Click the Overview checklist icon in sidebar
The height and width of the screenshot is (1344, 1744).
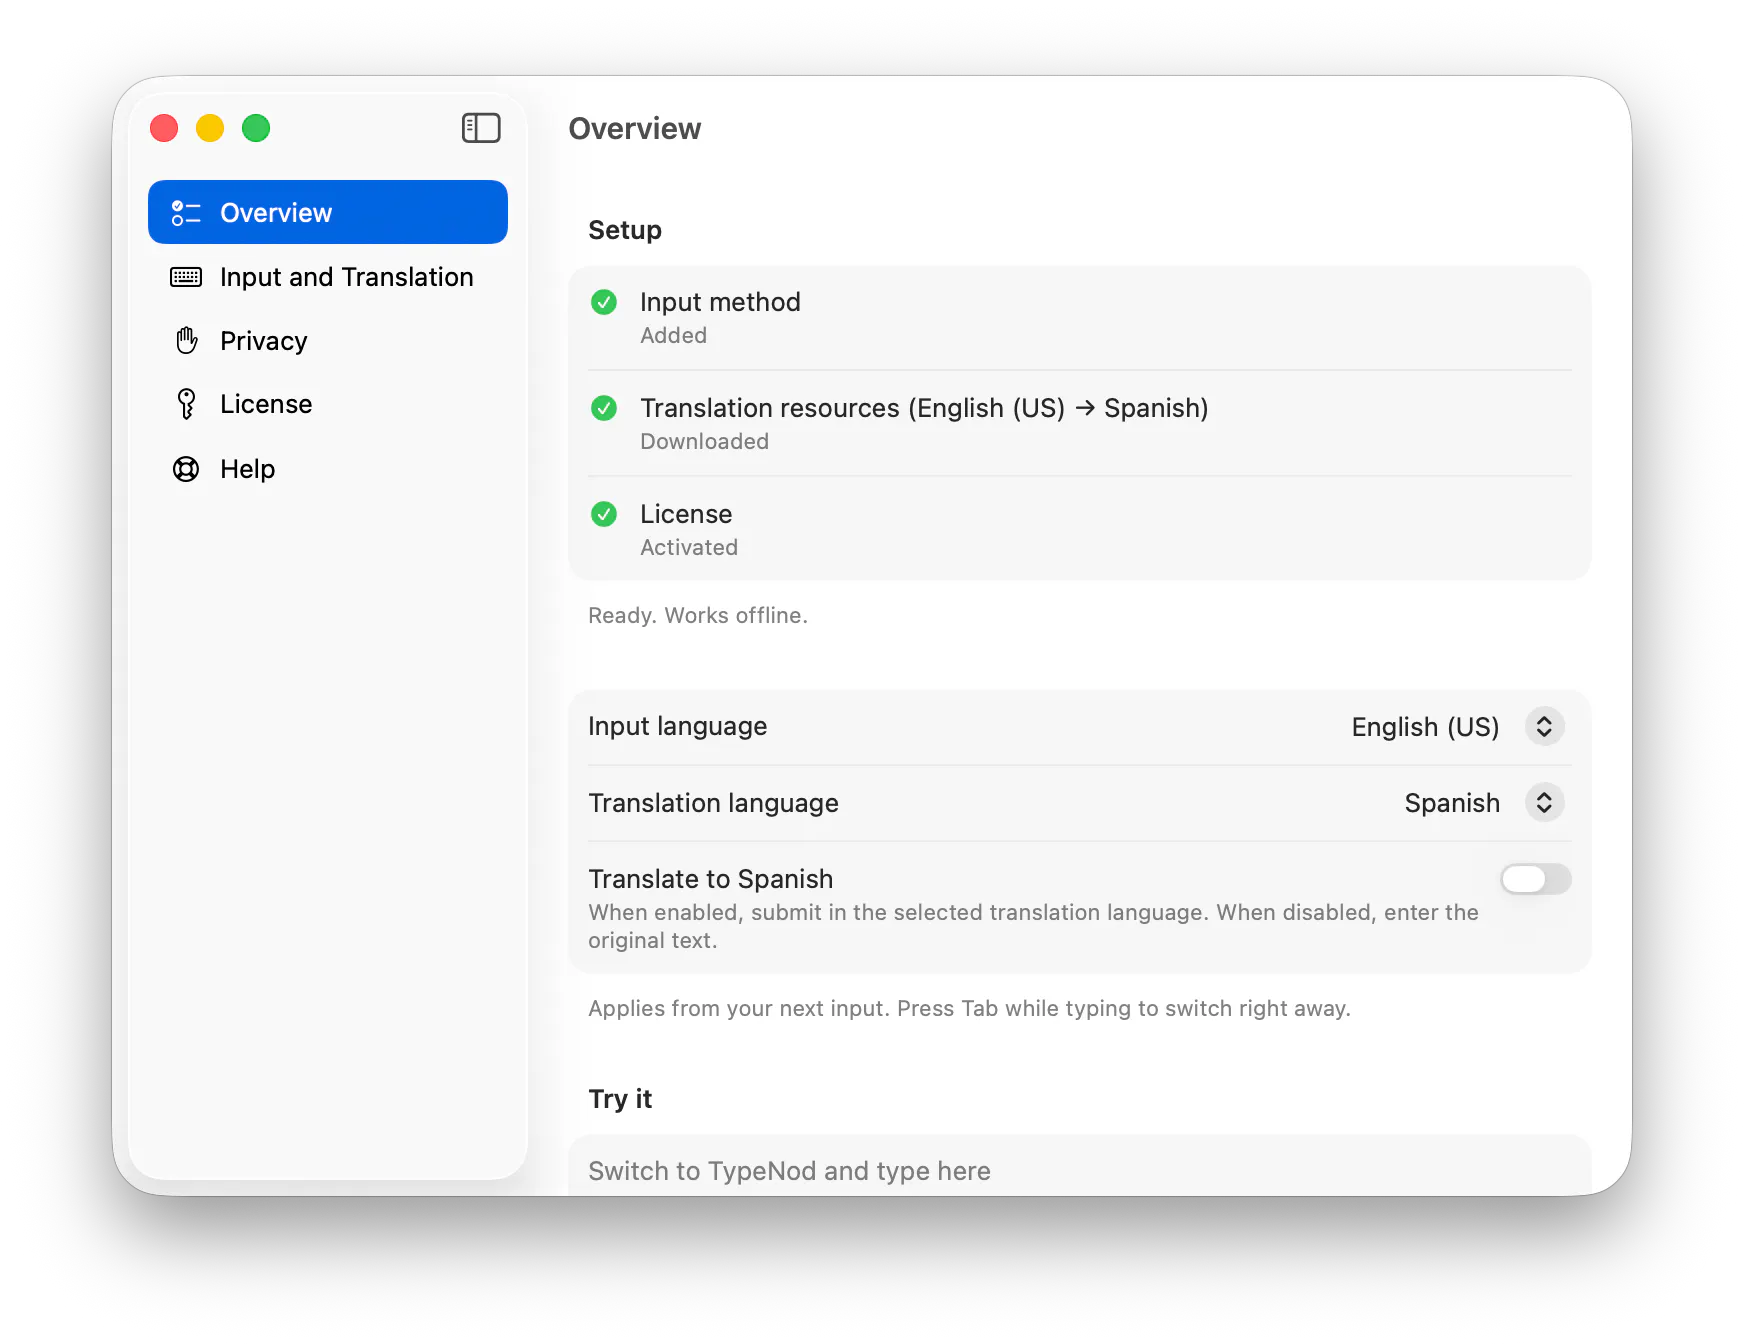pos(186,213)
